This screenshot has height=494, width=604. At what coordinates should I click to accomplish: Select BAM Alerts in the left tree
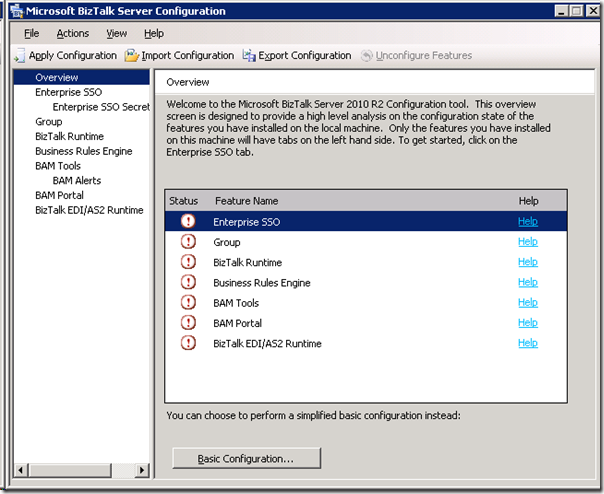[x=76, y=181]
